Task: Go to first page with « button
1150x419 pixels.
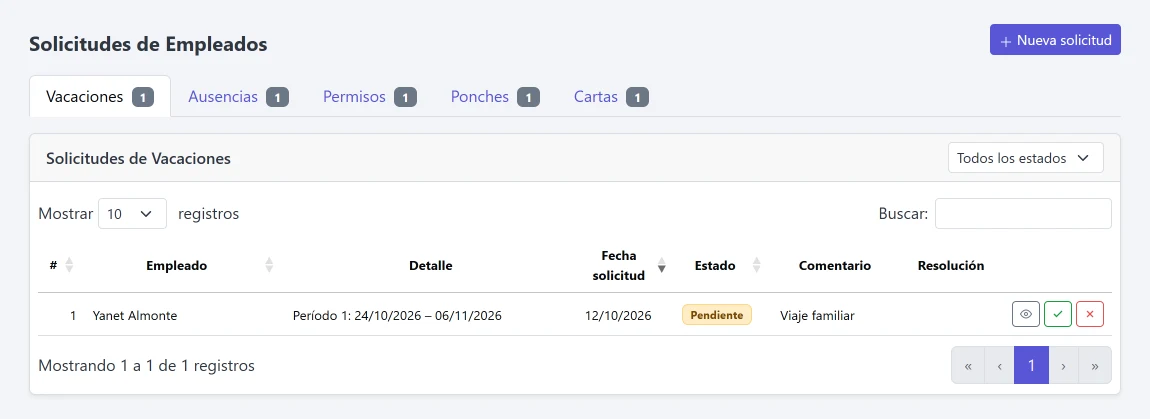Action: (968, 365)
